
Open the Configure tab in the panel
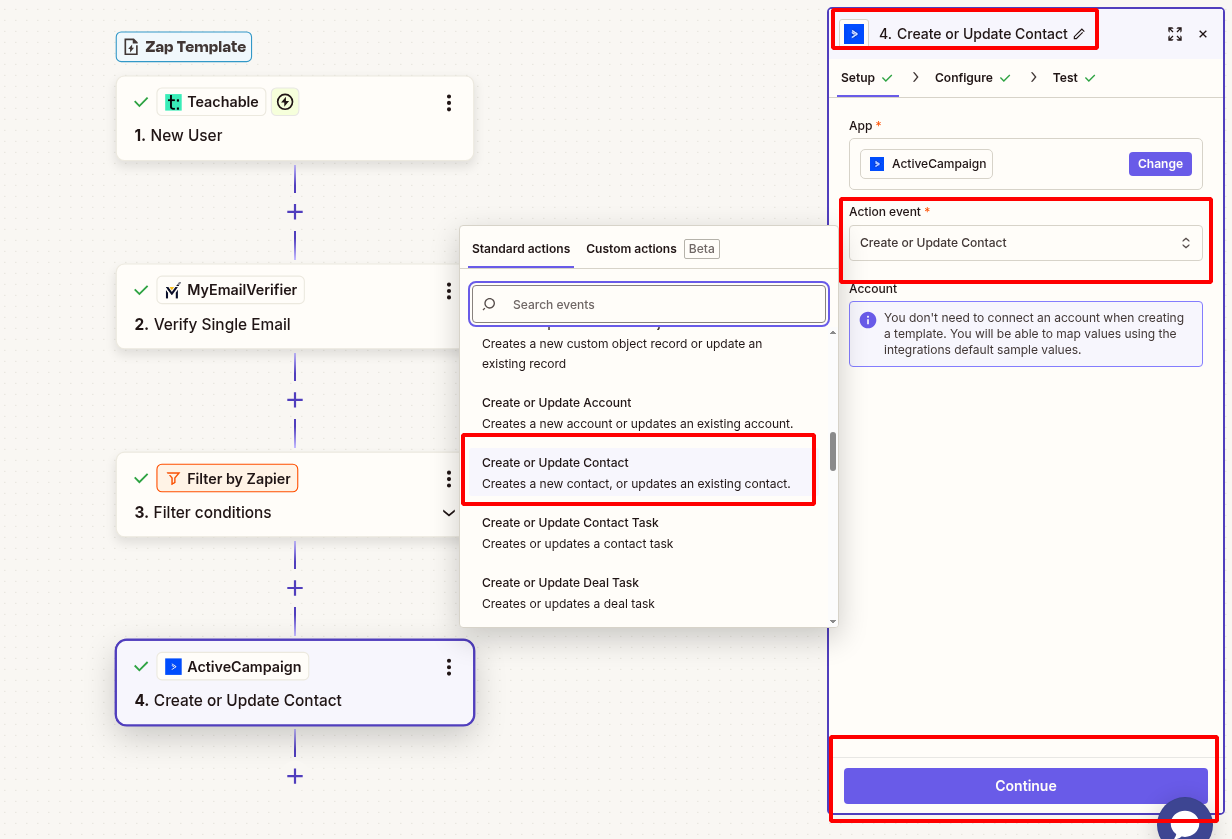[x=963, y=77]
